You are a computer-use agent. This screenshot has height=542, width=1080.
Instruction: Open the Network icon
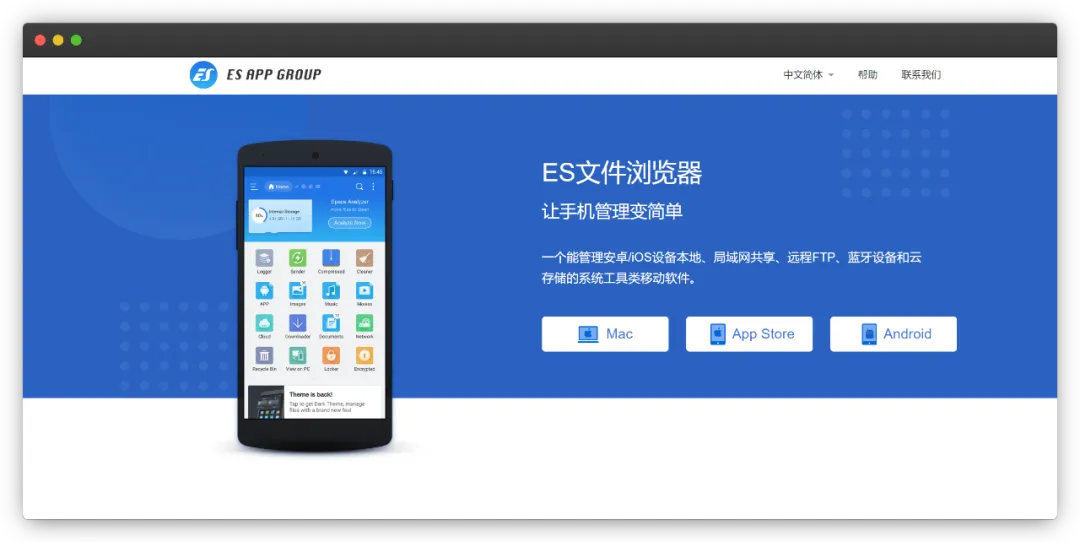click(x=364, y=323)
